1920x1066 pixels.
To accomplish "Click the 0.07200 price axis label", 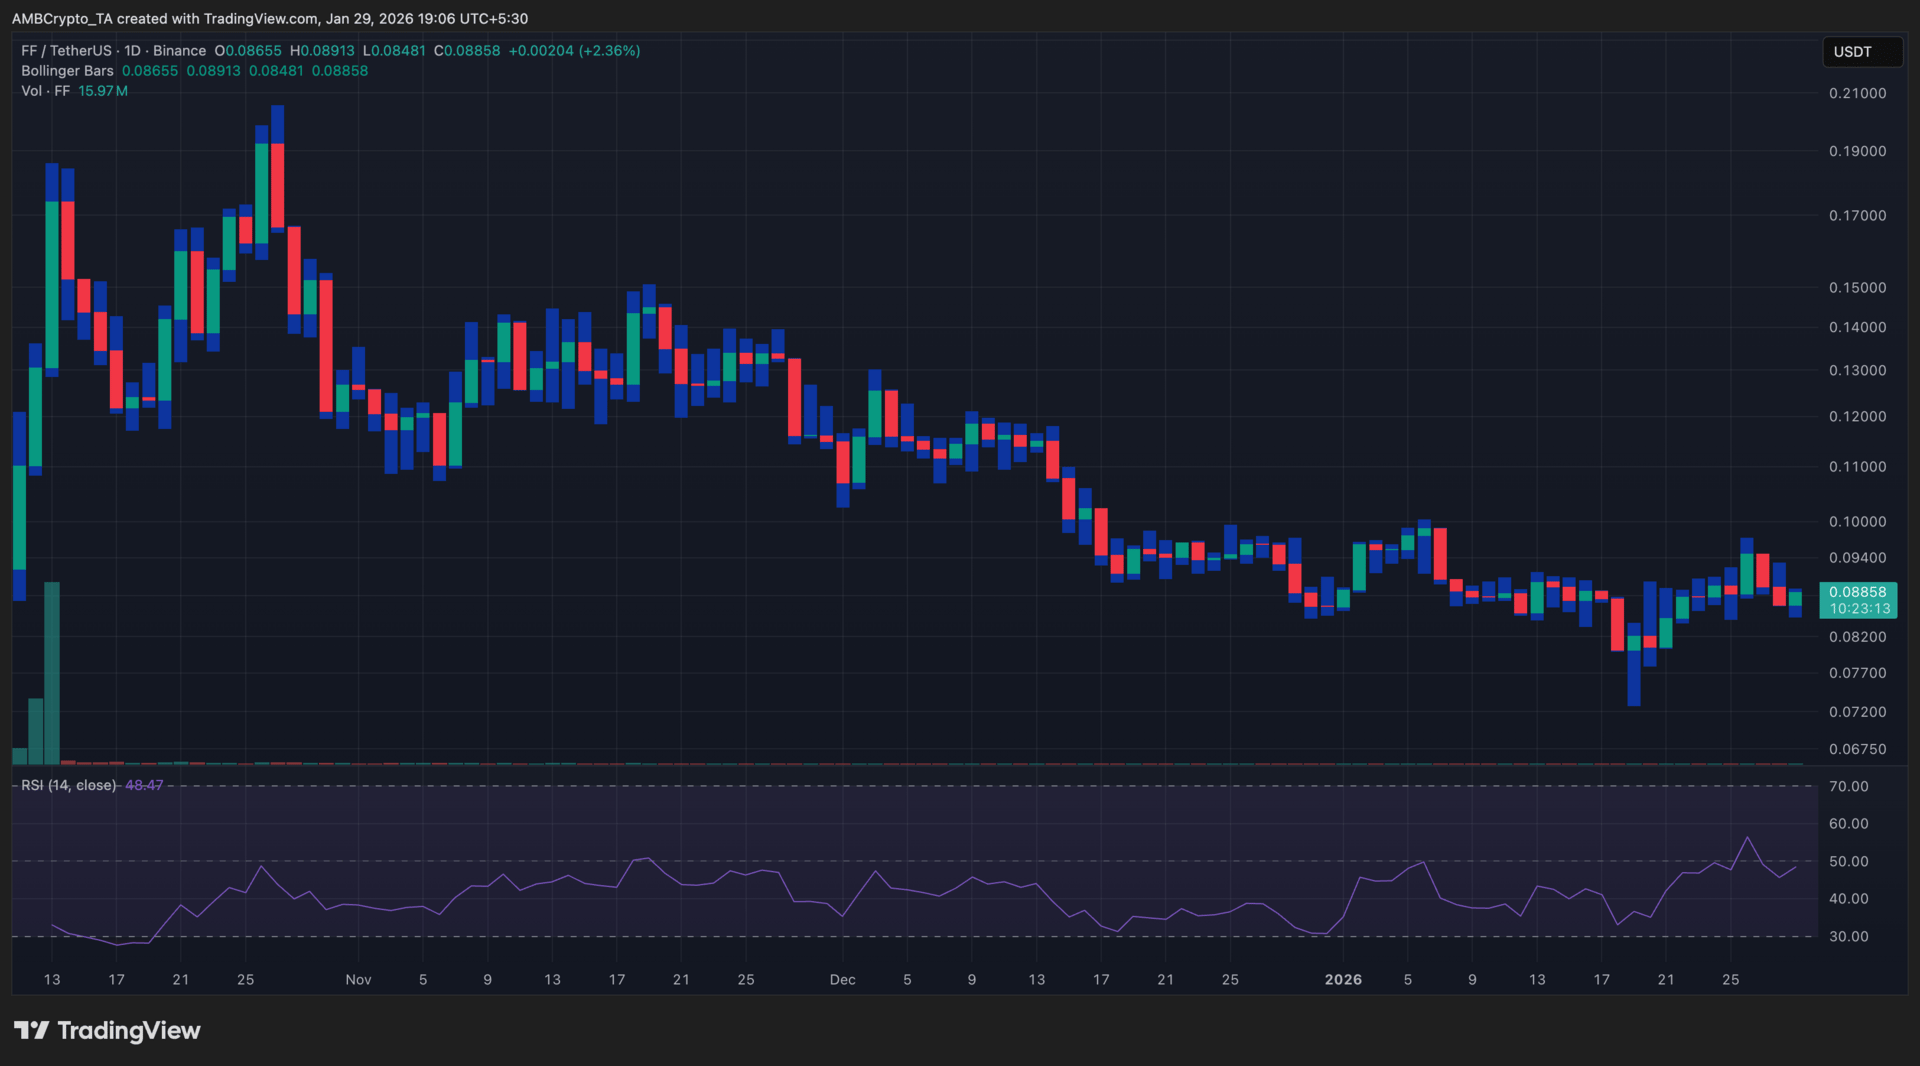I will coord(1857,712).
